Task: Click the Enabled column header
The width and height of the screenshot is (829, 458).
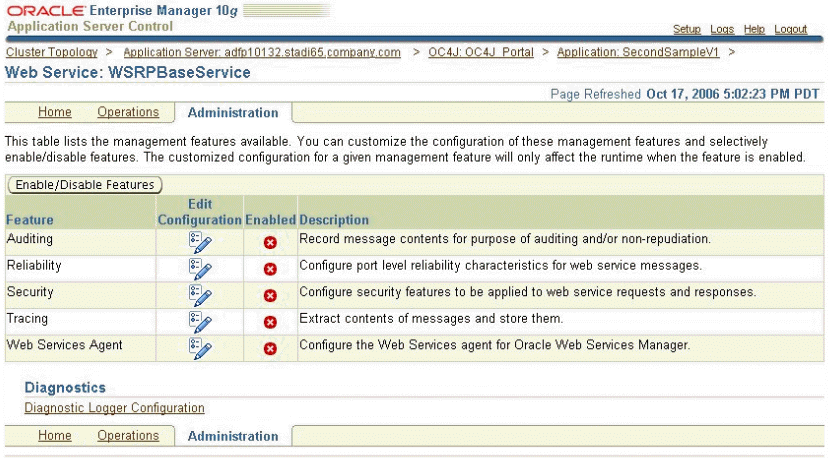Action: coord(271,220)
